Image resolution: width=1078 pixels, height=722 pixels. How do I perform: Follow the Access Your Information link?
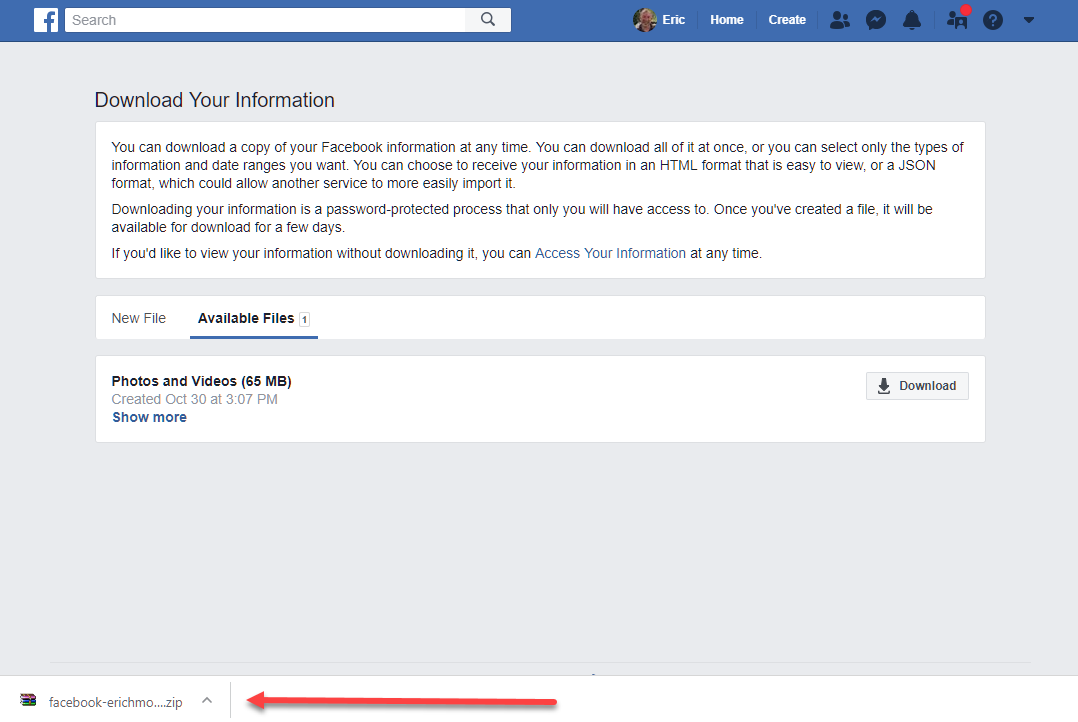610,253
